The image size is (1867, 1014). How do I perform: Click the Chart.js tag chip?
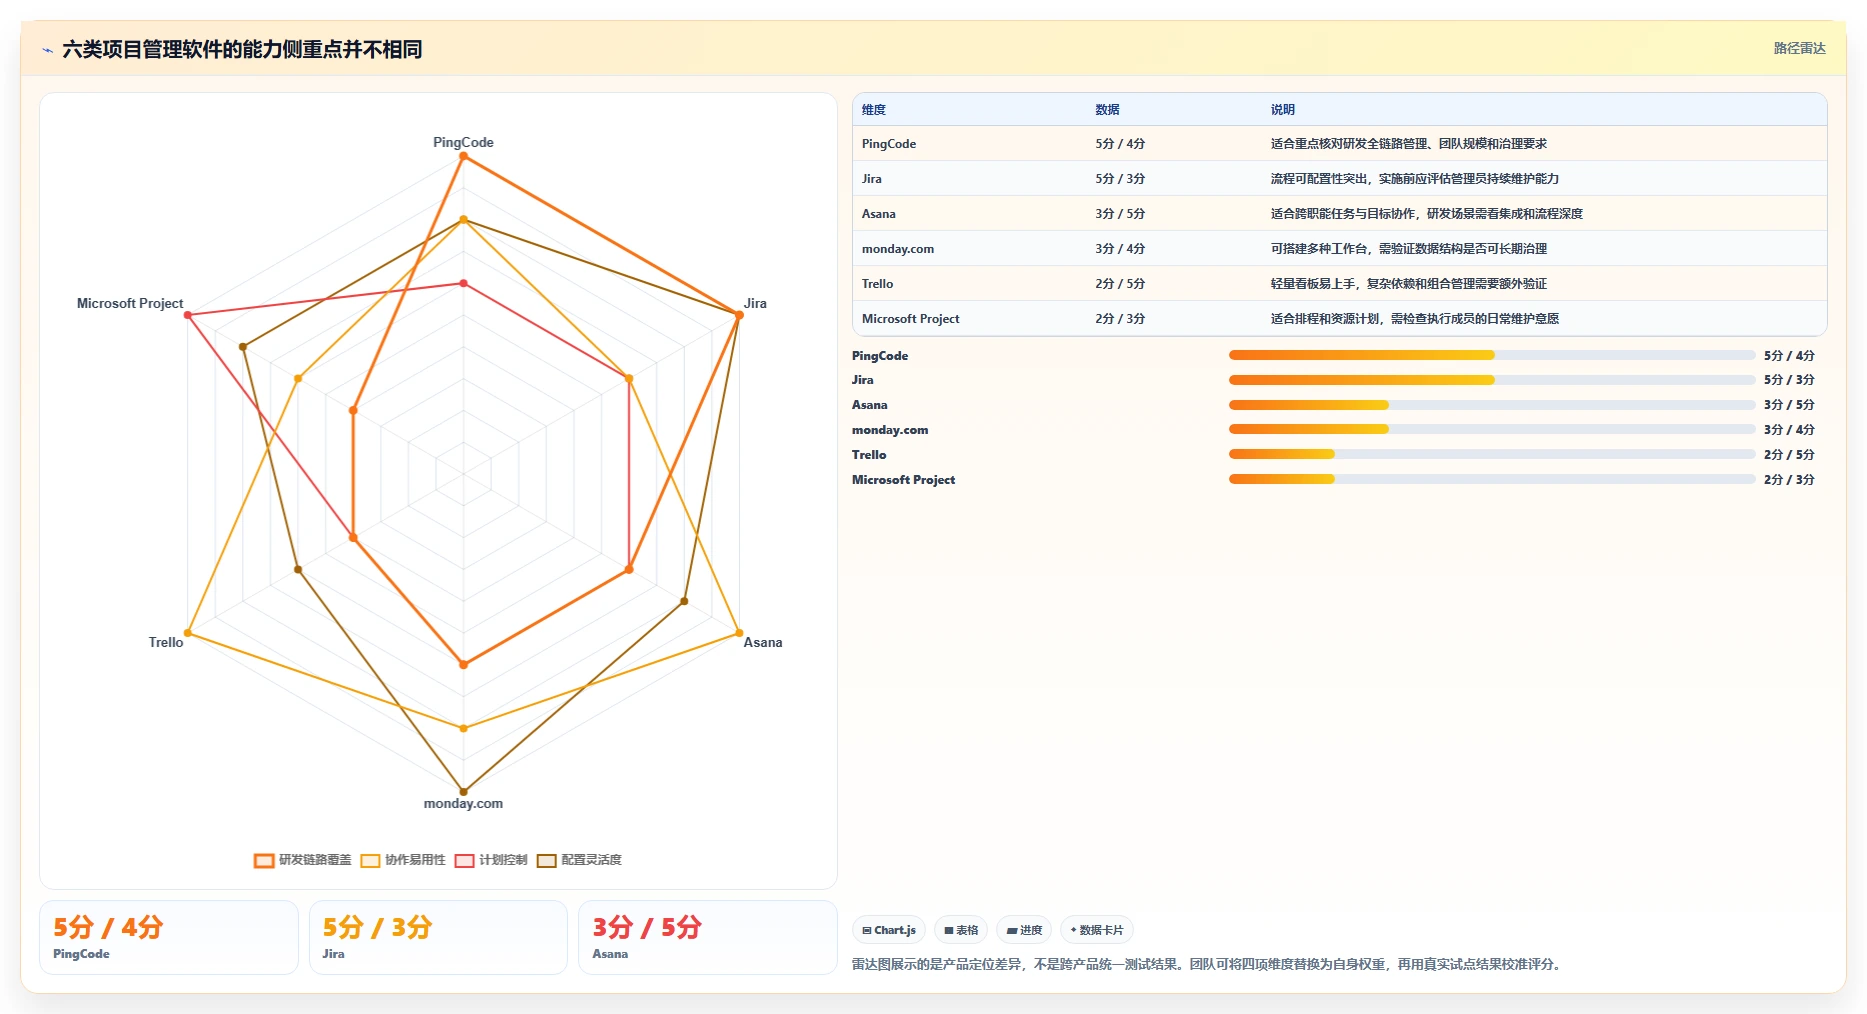(x=889, y=930)
